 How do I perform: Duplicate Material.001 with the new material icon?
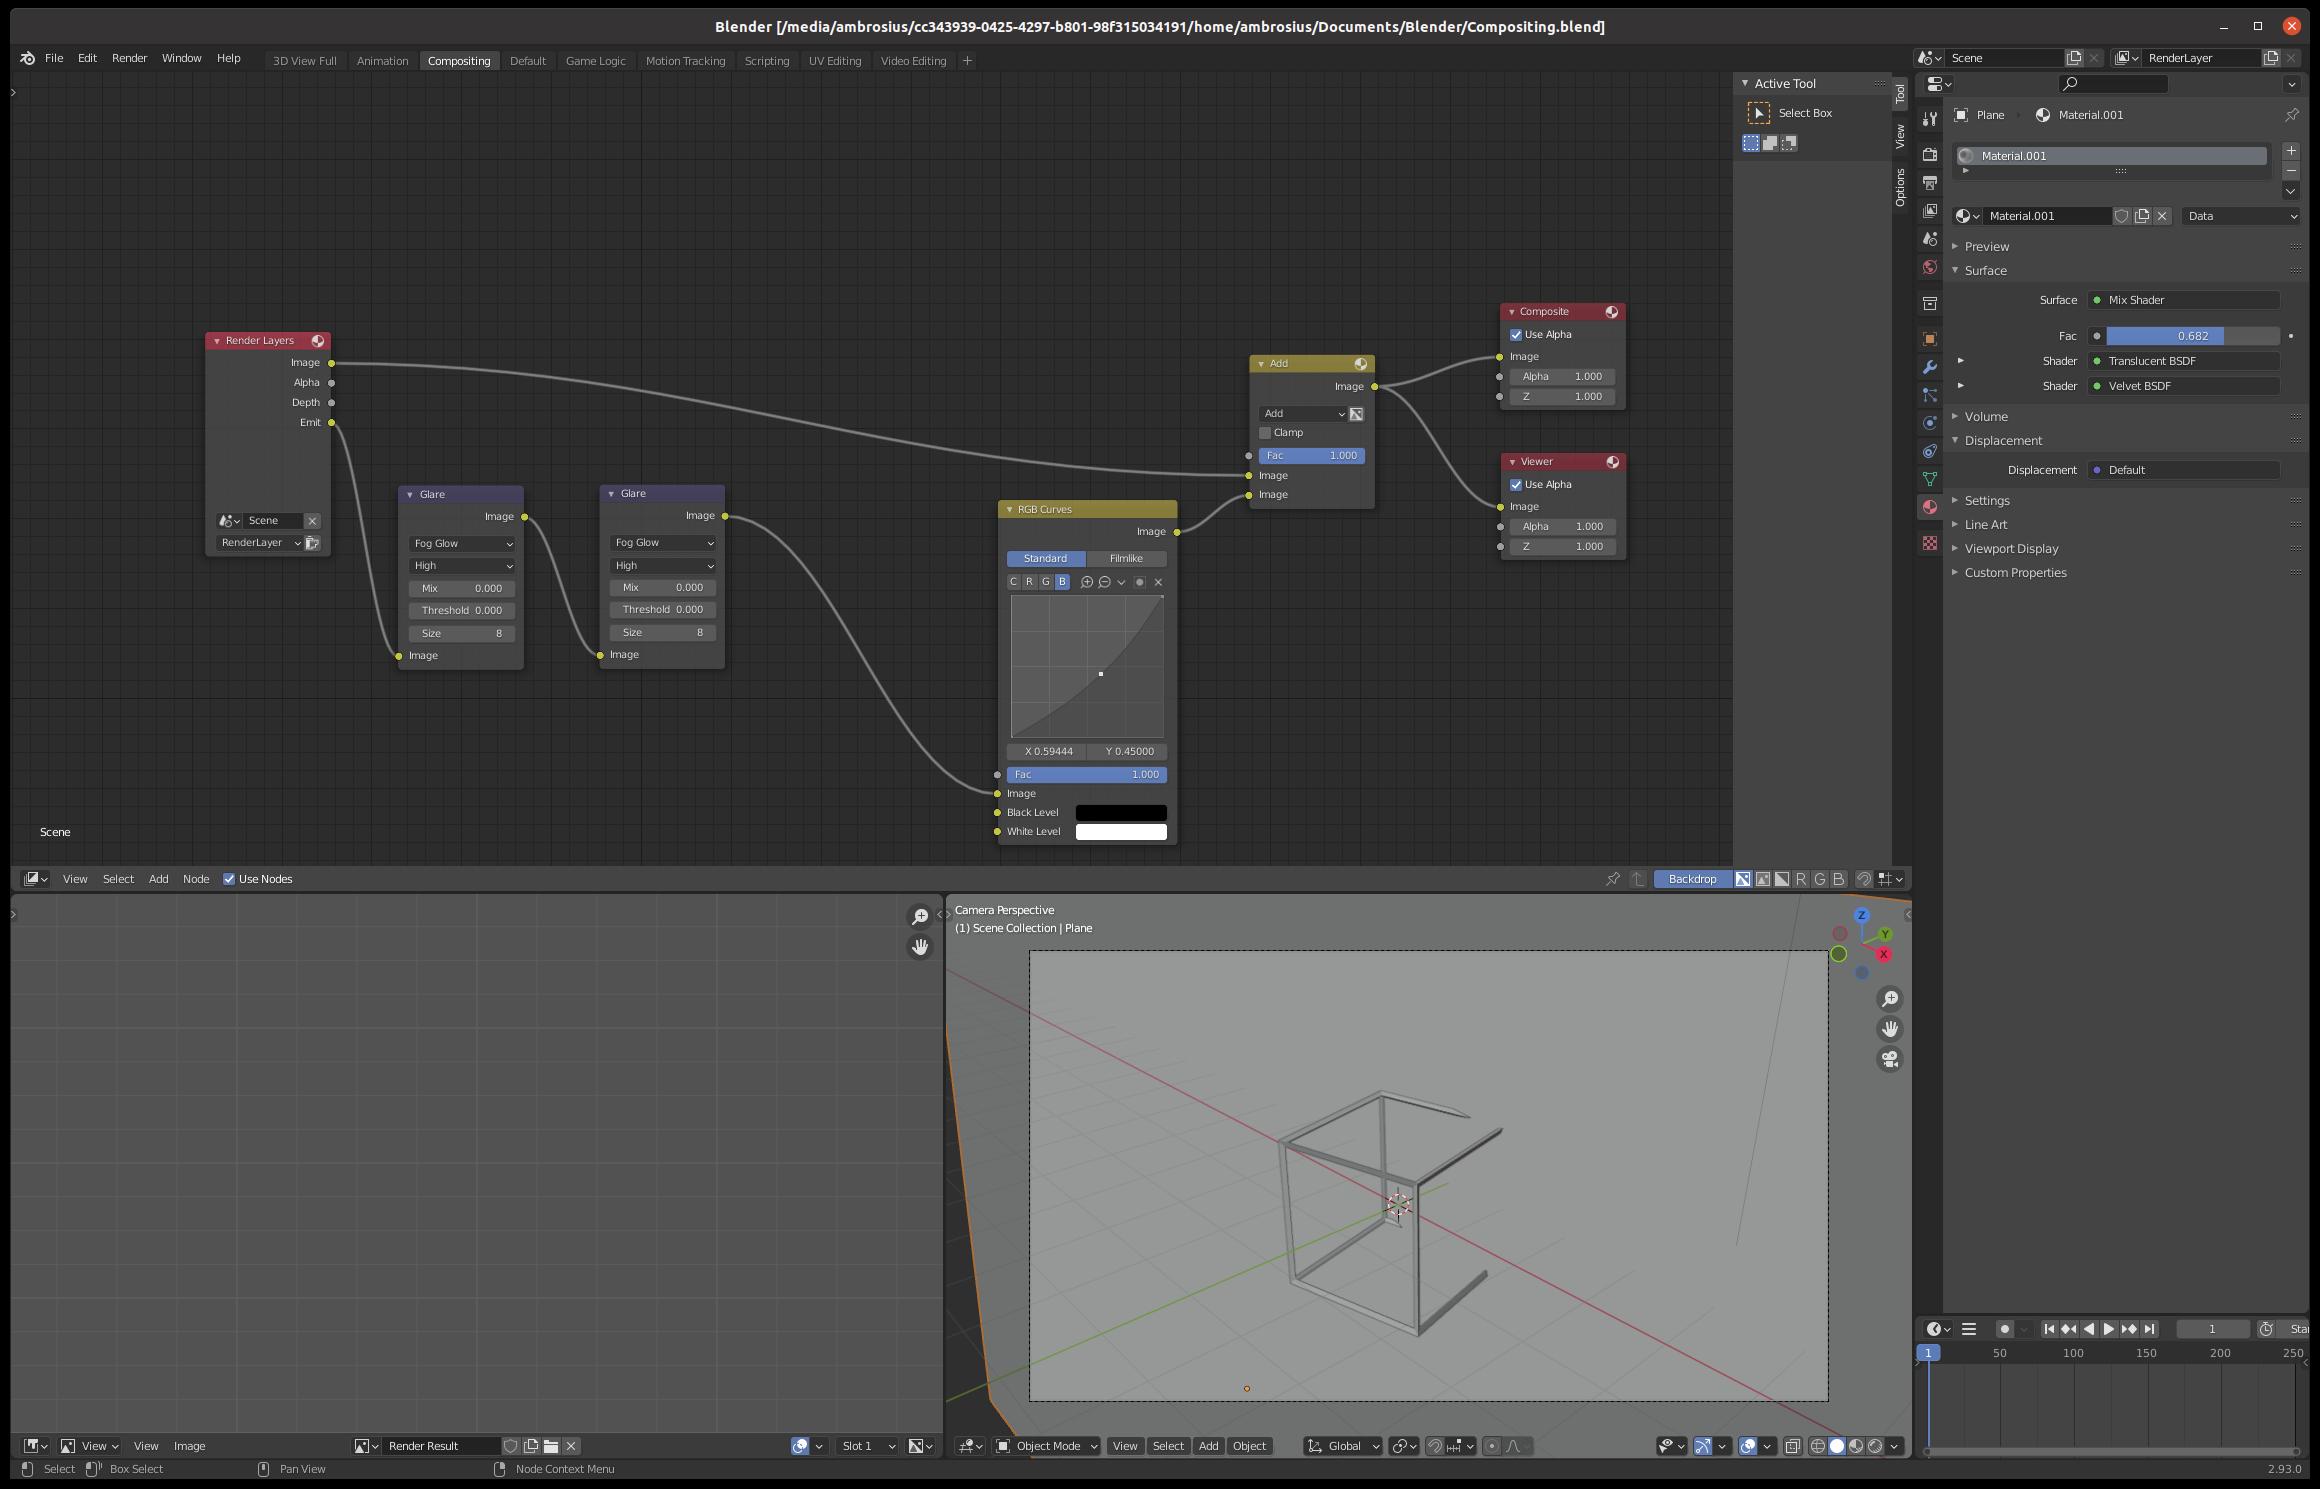click(x=2142, y=216)
